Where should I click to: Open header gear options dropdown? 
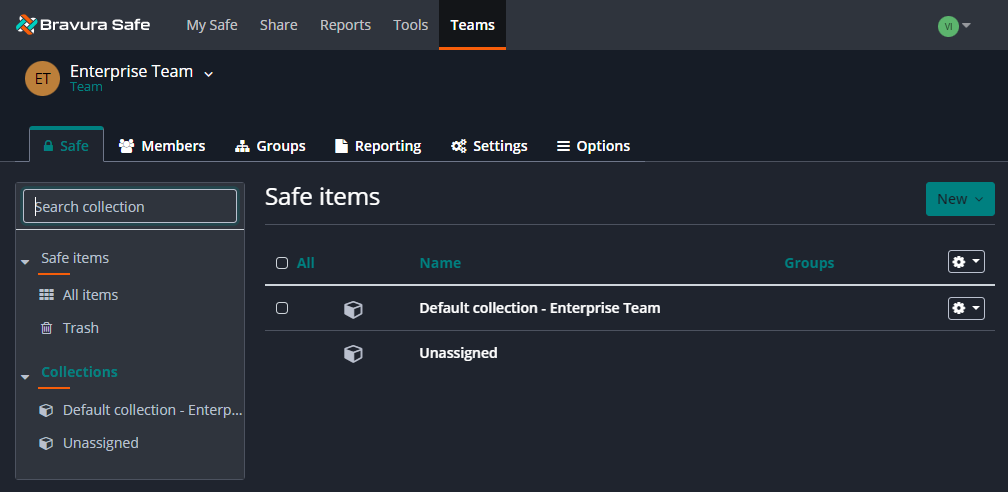pos(966,262)
